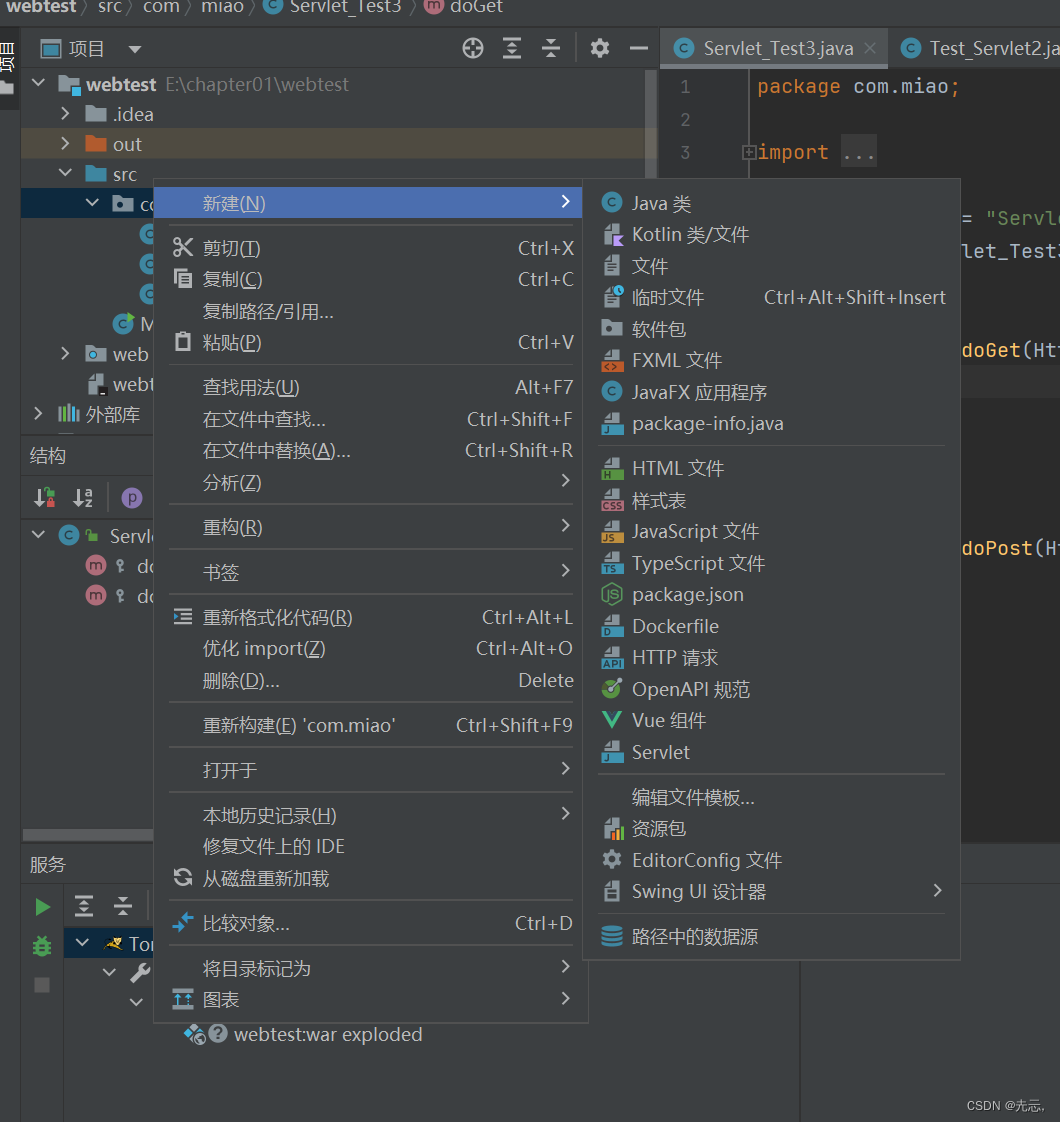Open project panel settings gear
This screenshot has height=1122, width=1060.
point(600,49)
